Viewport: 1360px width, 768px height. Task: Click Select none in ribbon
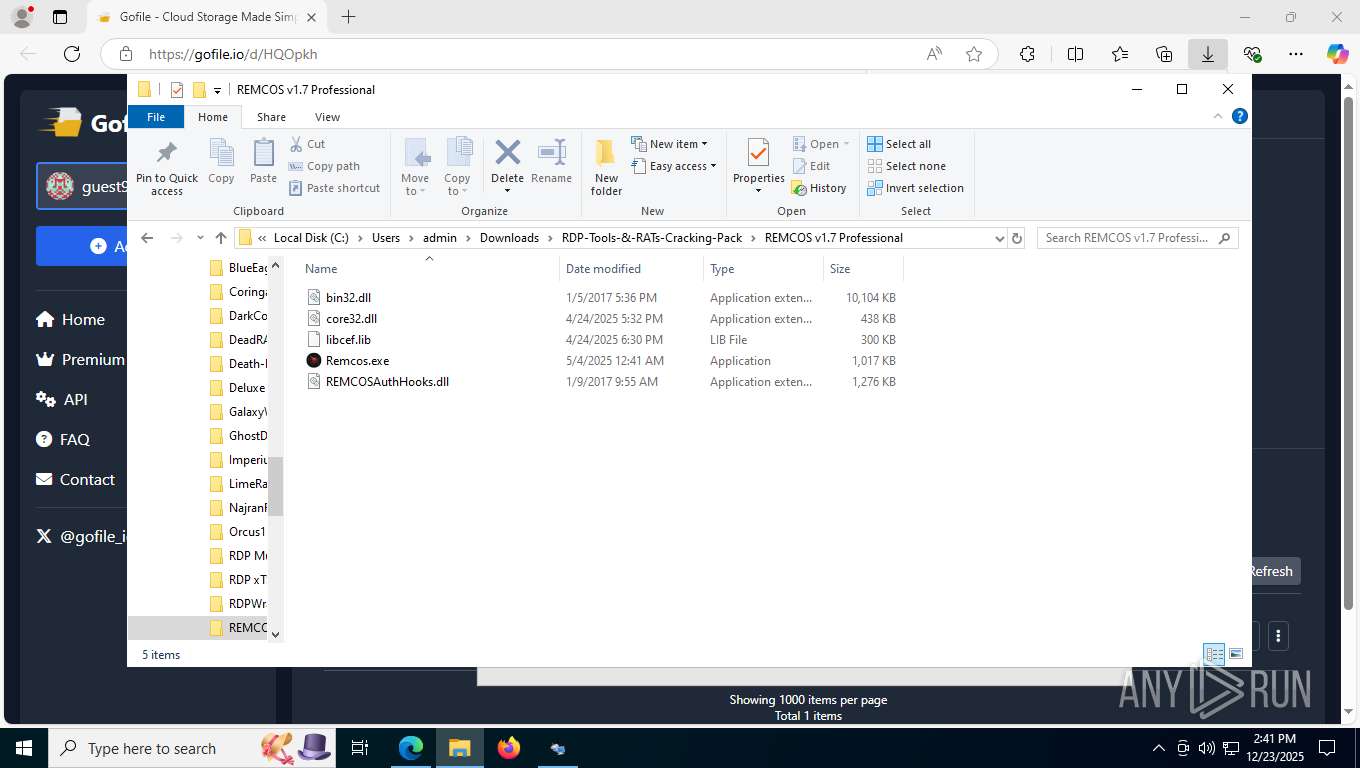906,166
